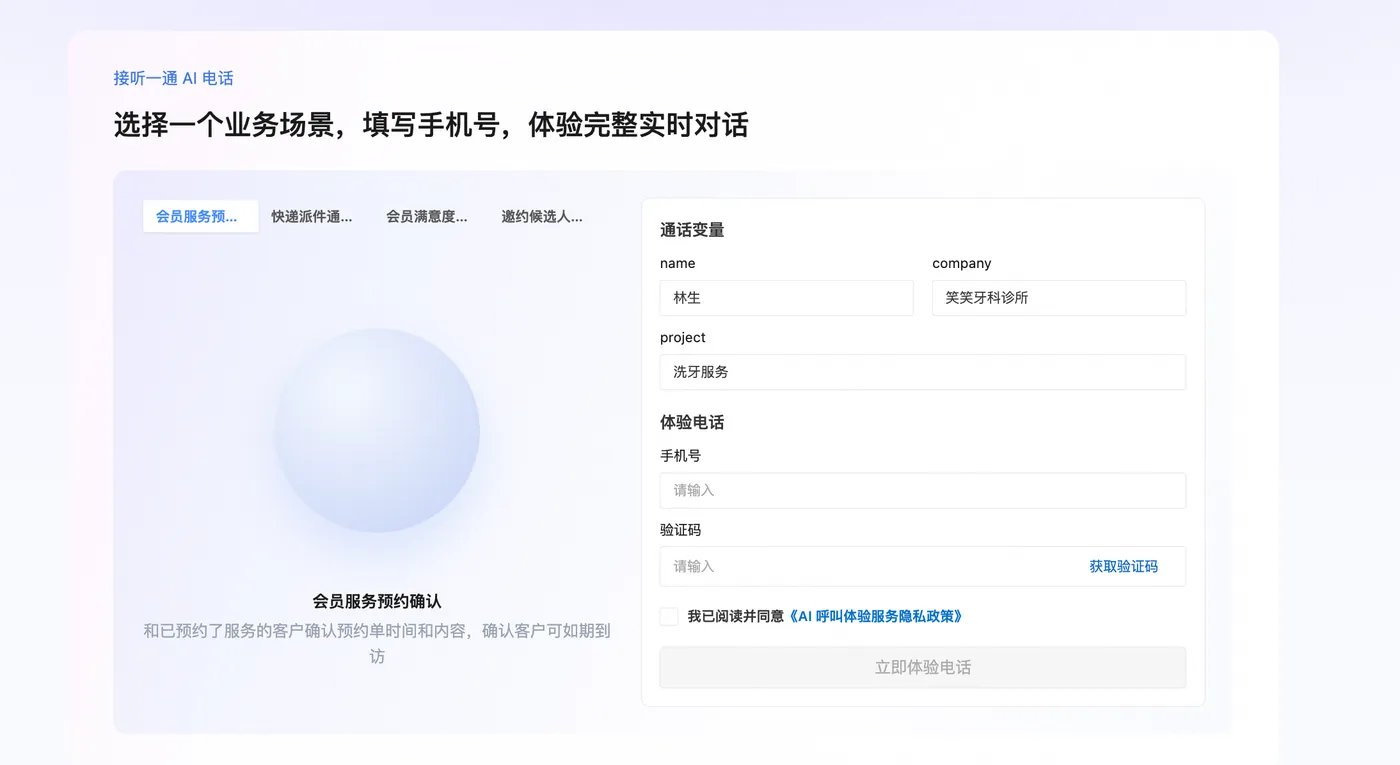The image size is (1400, 765).
Task: Choose the 邀约候选人... tab
Action: pyautogui.click(x=542, y=216)
